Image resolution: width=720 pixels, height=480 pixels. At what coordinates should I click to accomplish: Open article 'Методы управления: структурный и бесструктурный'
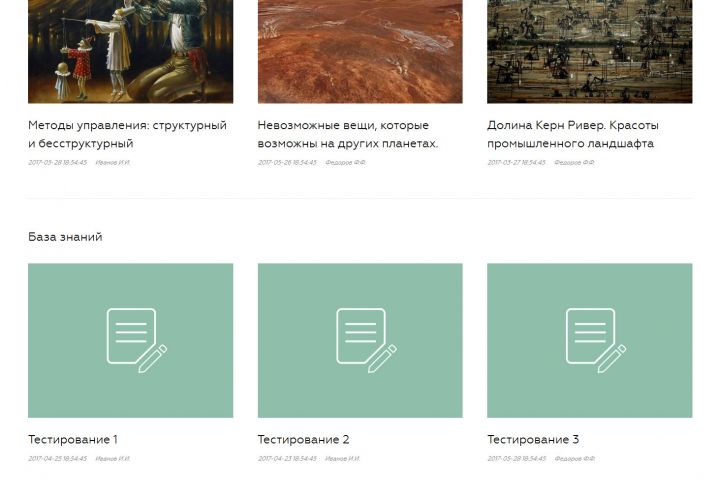(127, 134)
